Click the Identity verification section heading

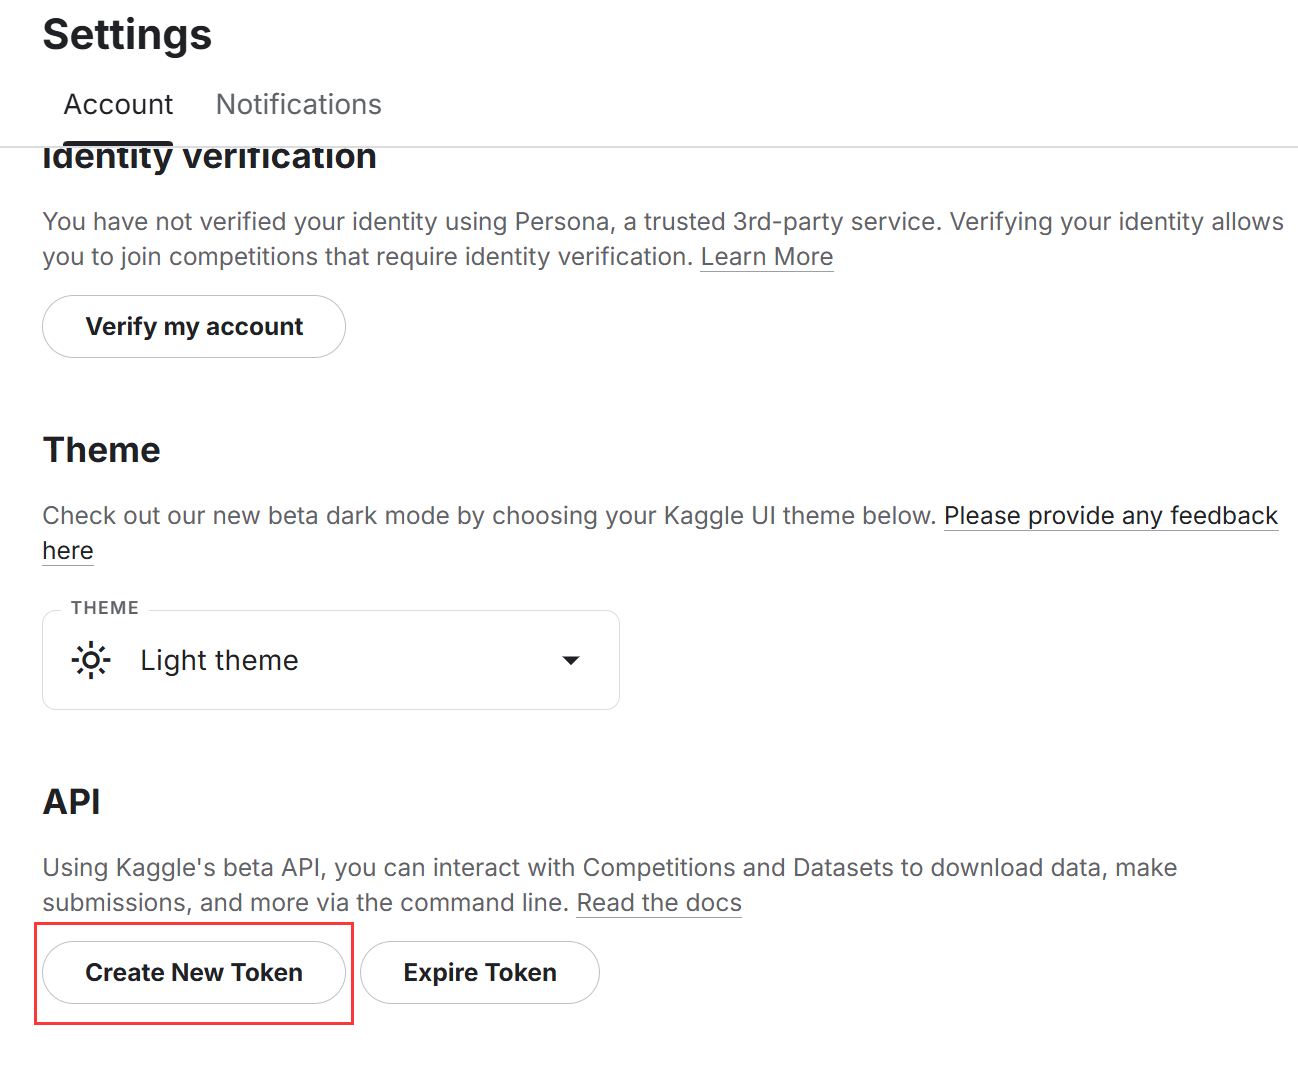click(209, 158)
